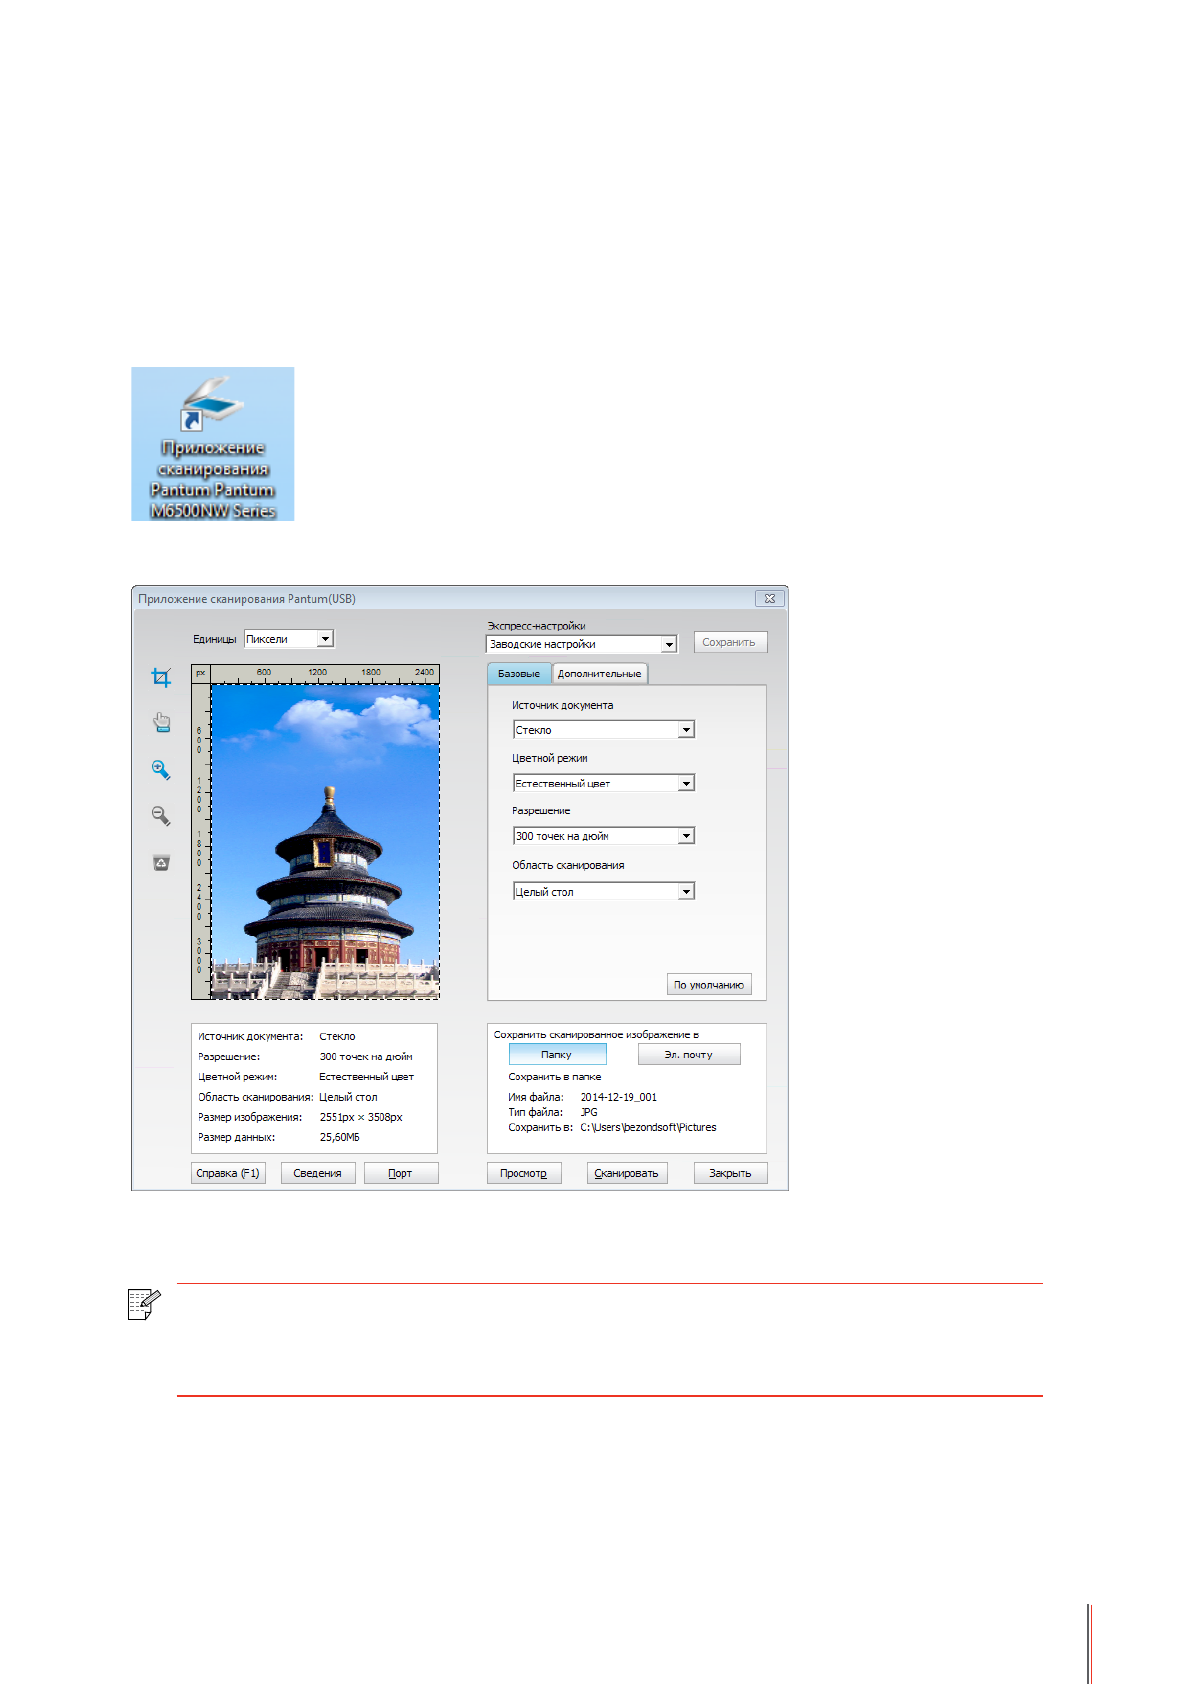Choose Эл. почту as save destination

[x=688, y=1054]
